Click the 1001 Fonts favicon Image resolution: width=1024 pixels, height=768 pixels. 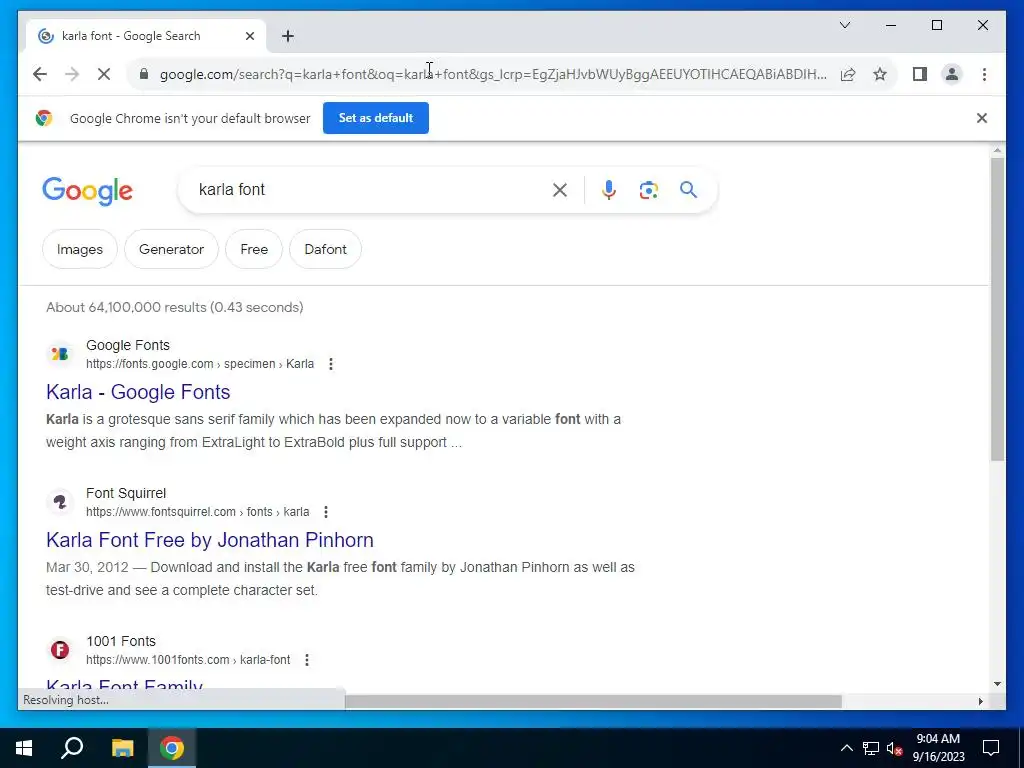[x=59, y=650]
